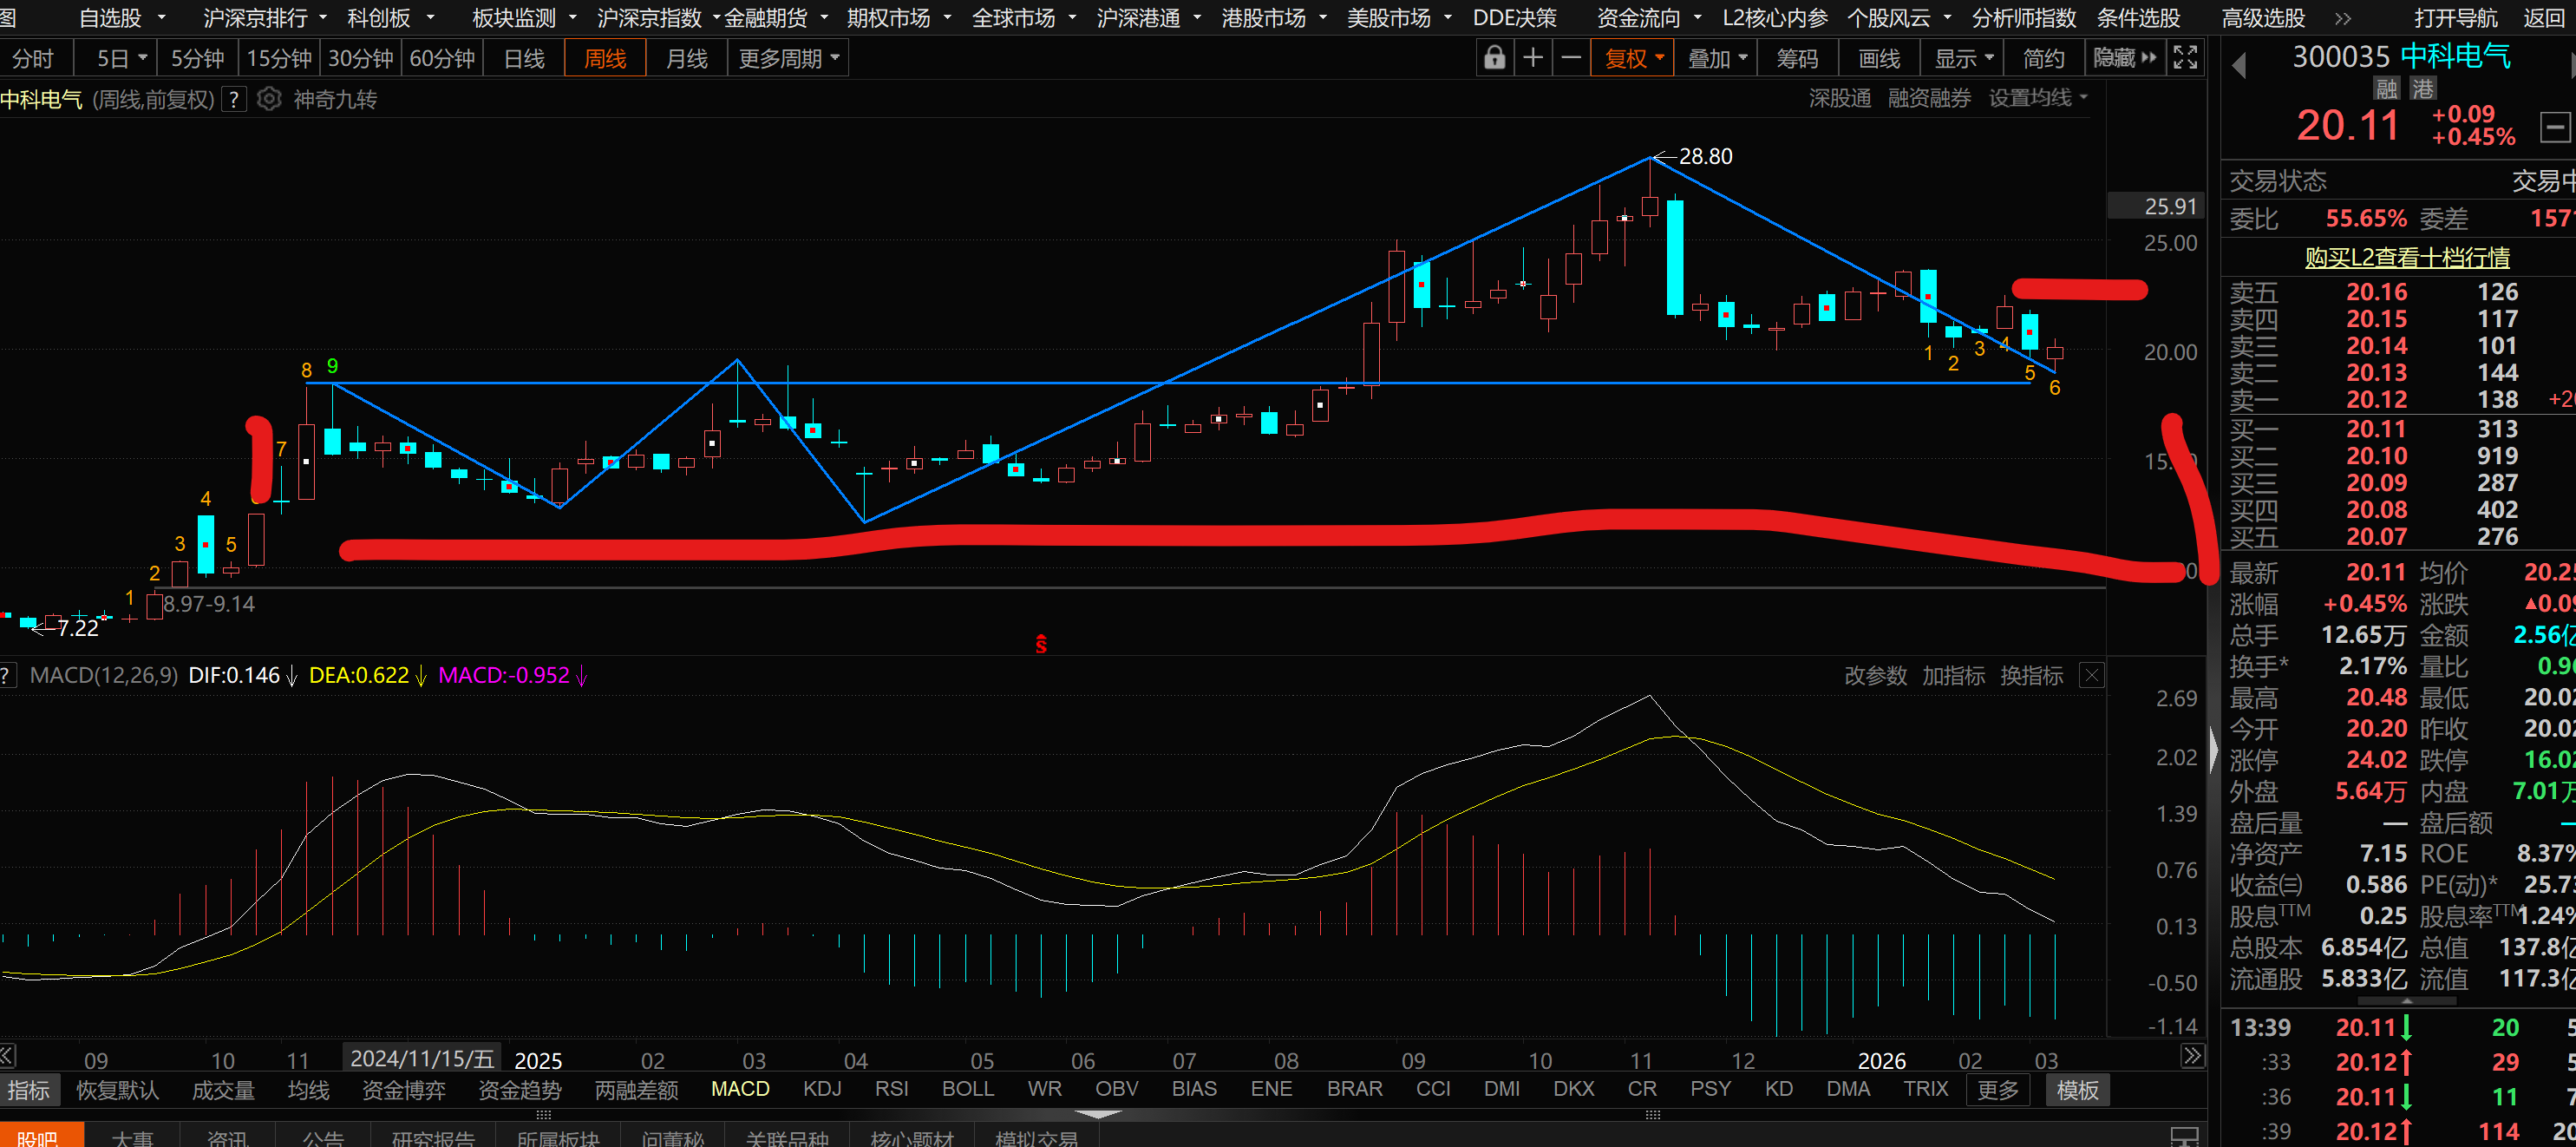The height and width of the screenshot is (1147, 2576).
Task: Close the MACD indicator panel
Action: point(2091,675)
